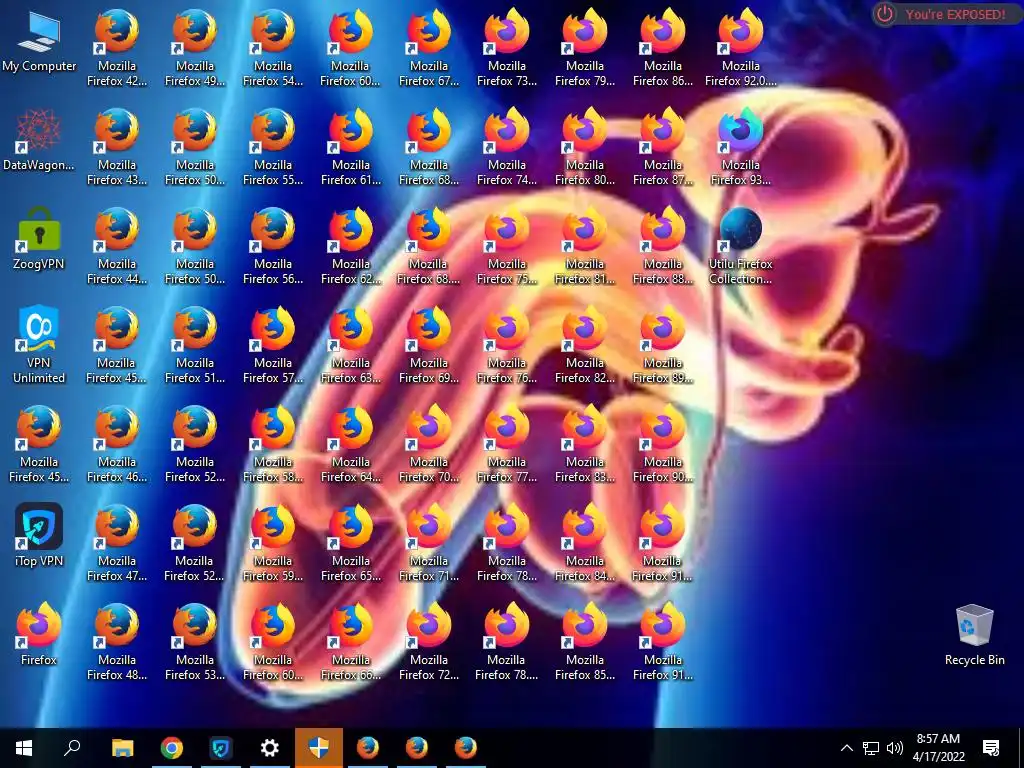This screenshot has height=768, width=1024.
Task: Select the Mozilla Firefox 69 shortcut
Action: click(x=429, y=345)
